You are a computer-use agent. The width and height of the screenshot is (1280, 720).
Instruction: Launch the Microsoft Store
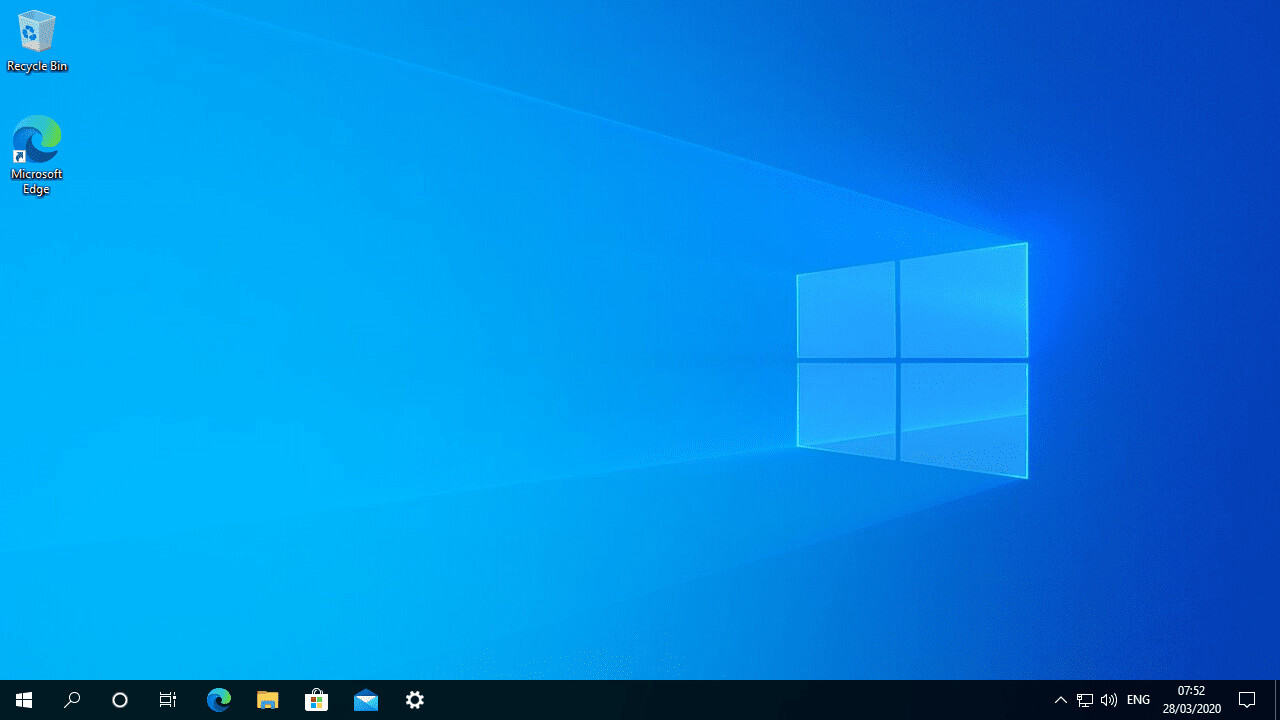click(x=316, y=699)
